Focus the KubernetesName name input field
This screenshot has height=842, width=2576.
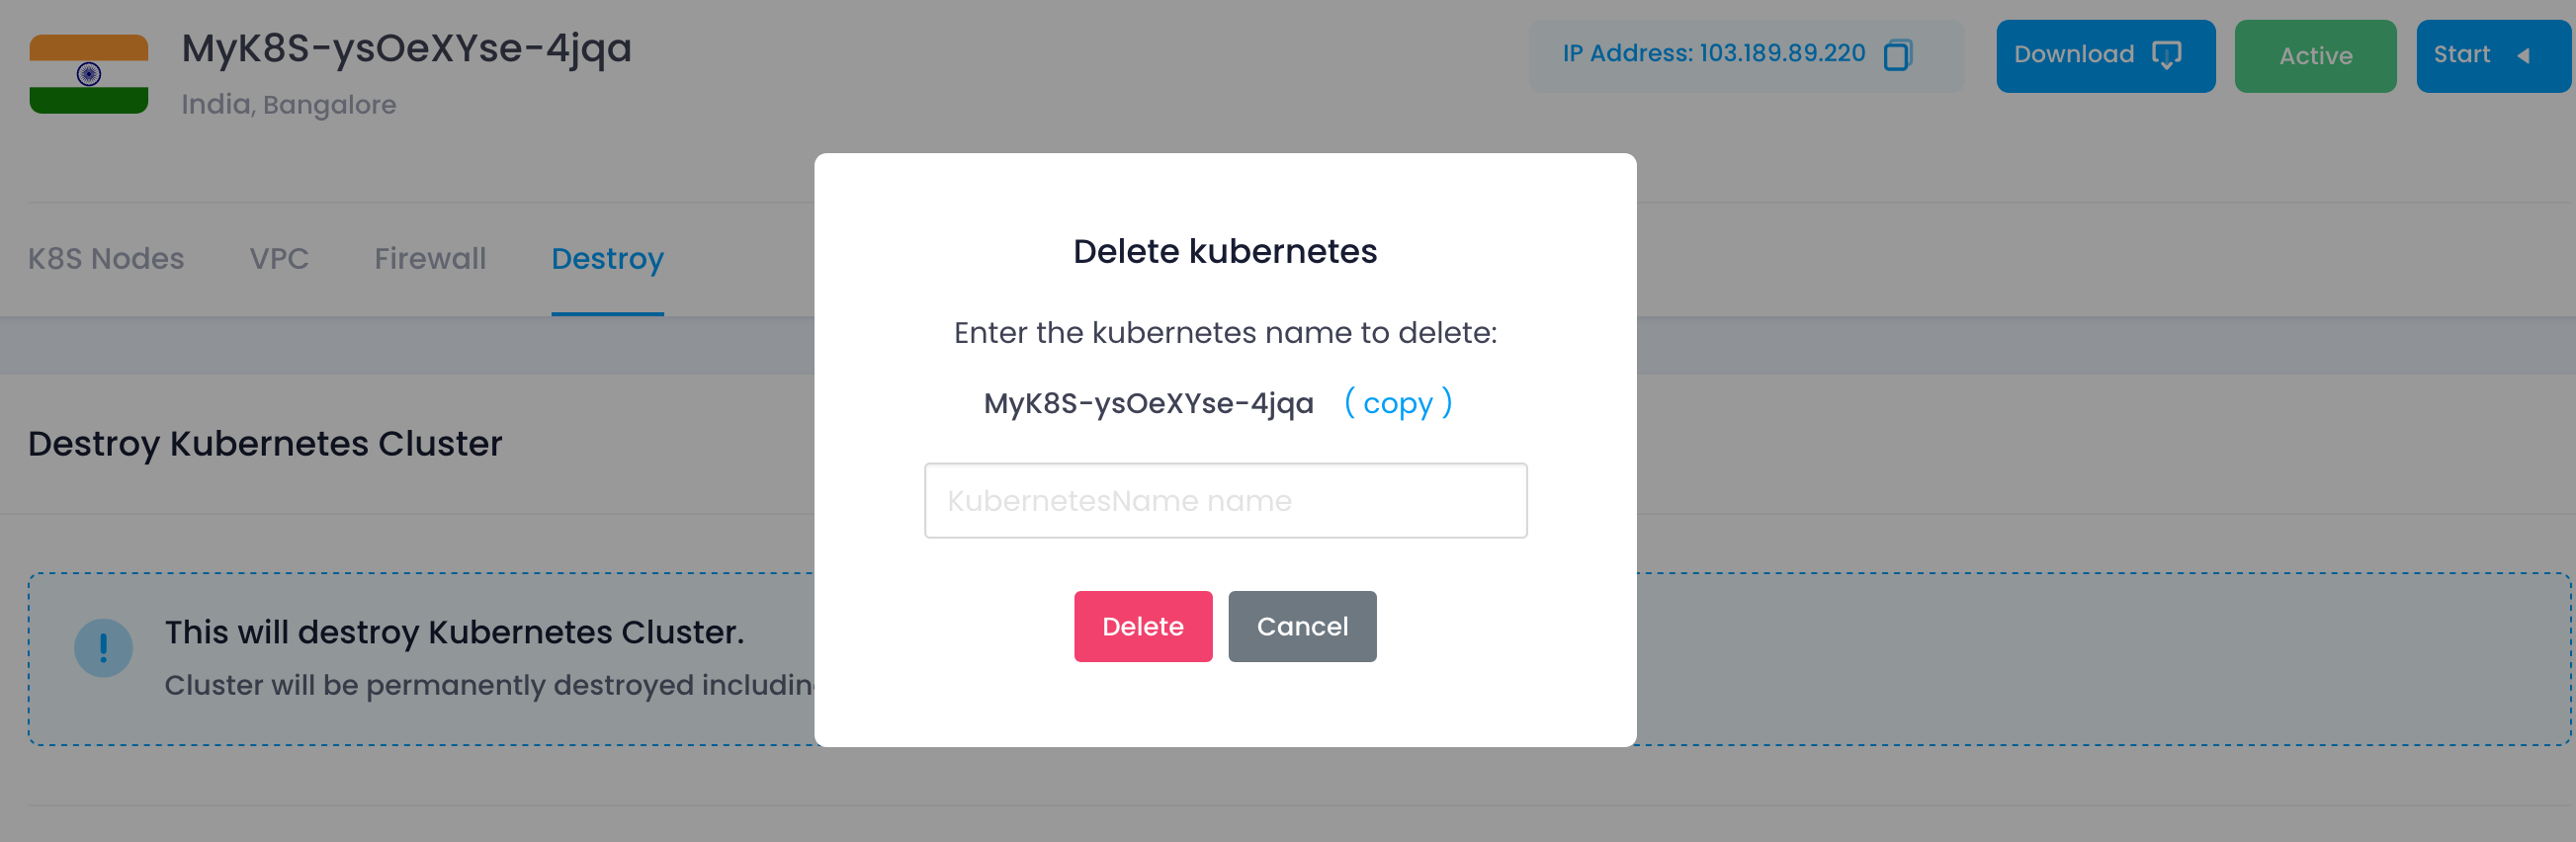click(1225, 500)
